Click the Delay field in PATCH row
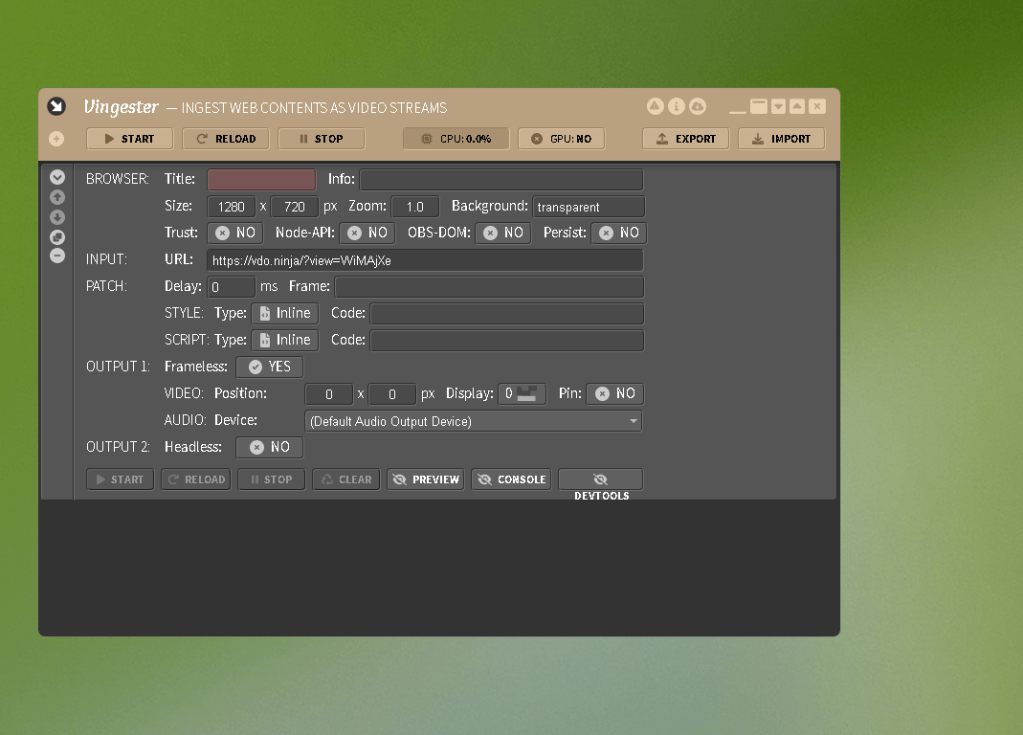 231,287
